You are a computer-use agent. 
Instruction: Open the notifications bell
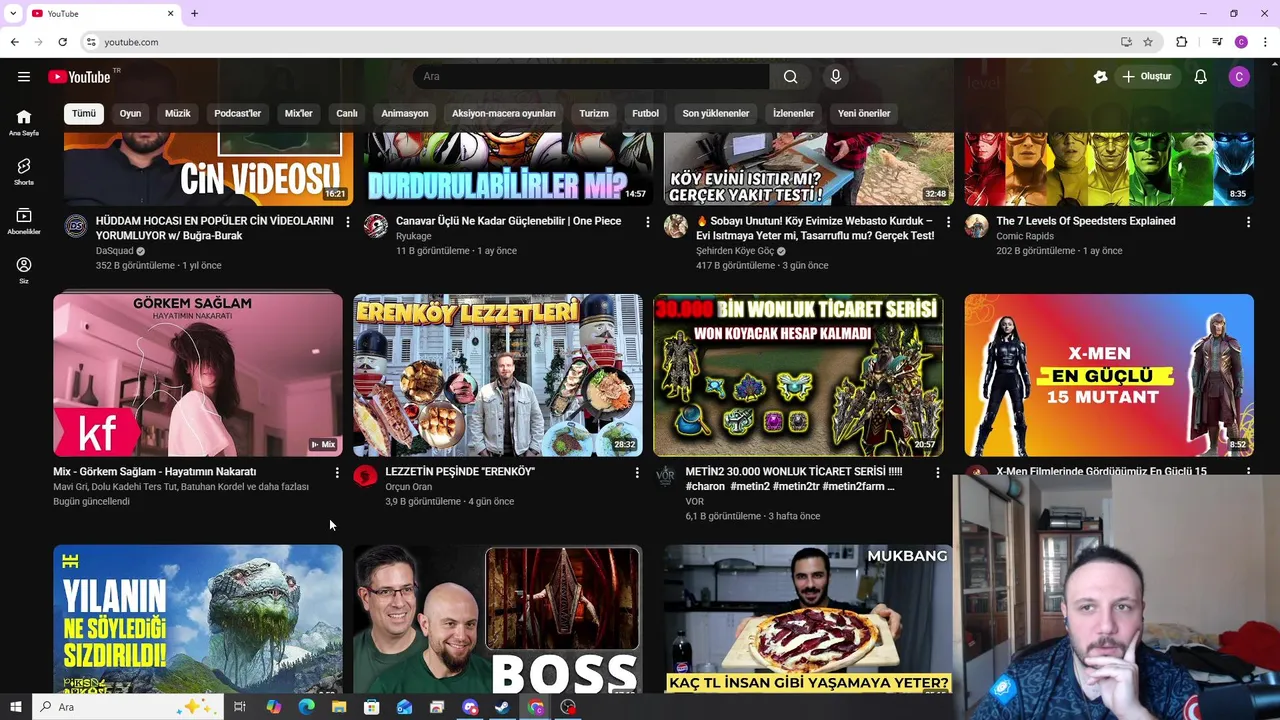[1201, 77]
